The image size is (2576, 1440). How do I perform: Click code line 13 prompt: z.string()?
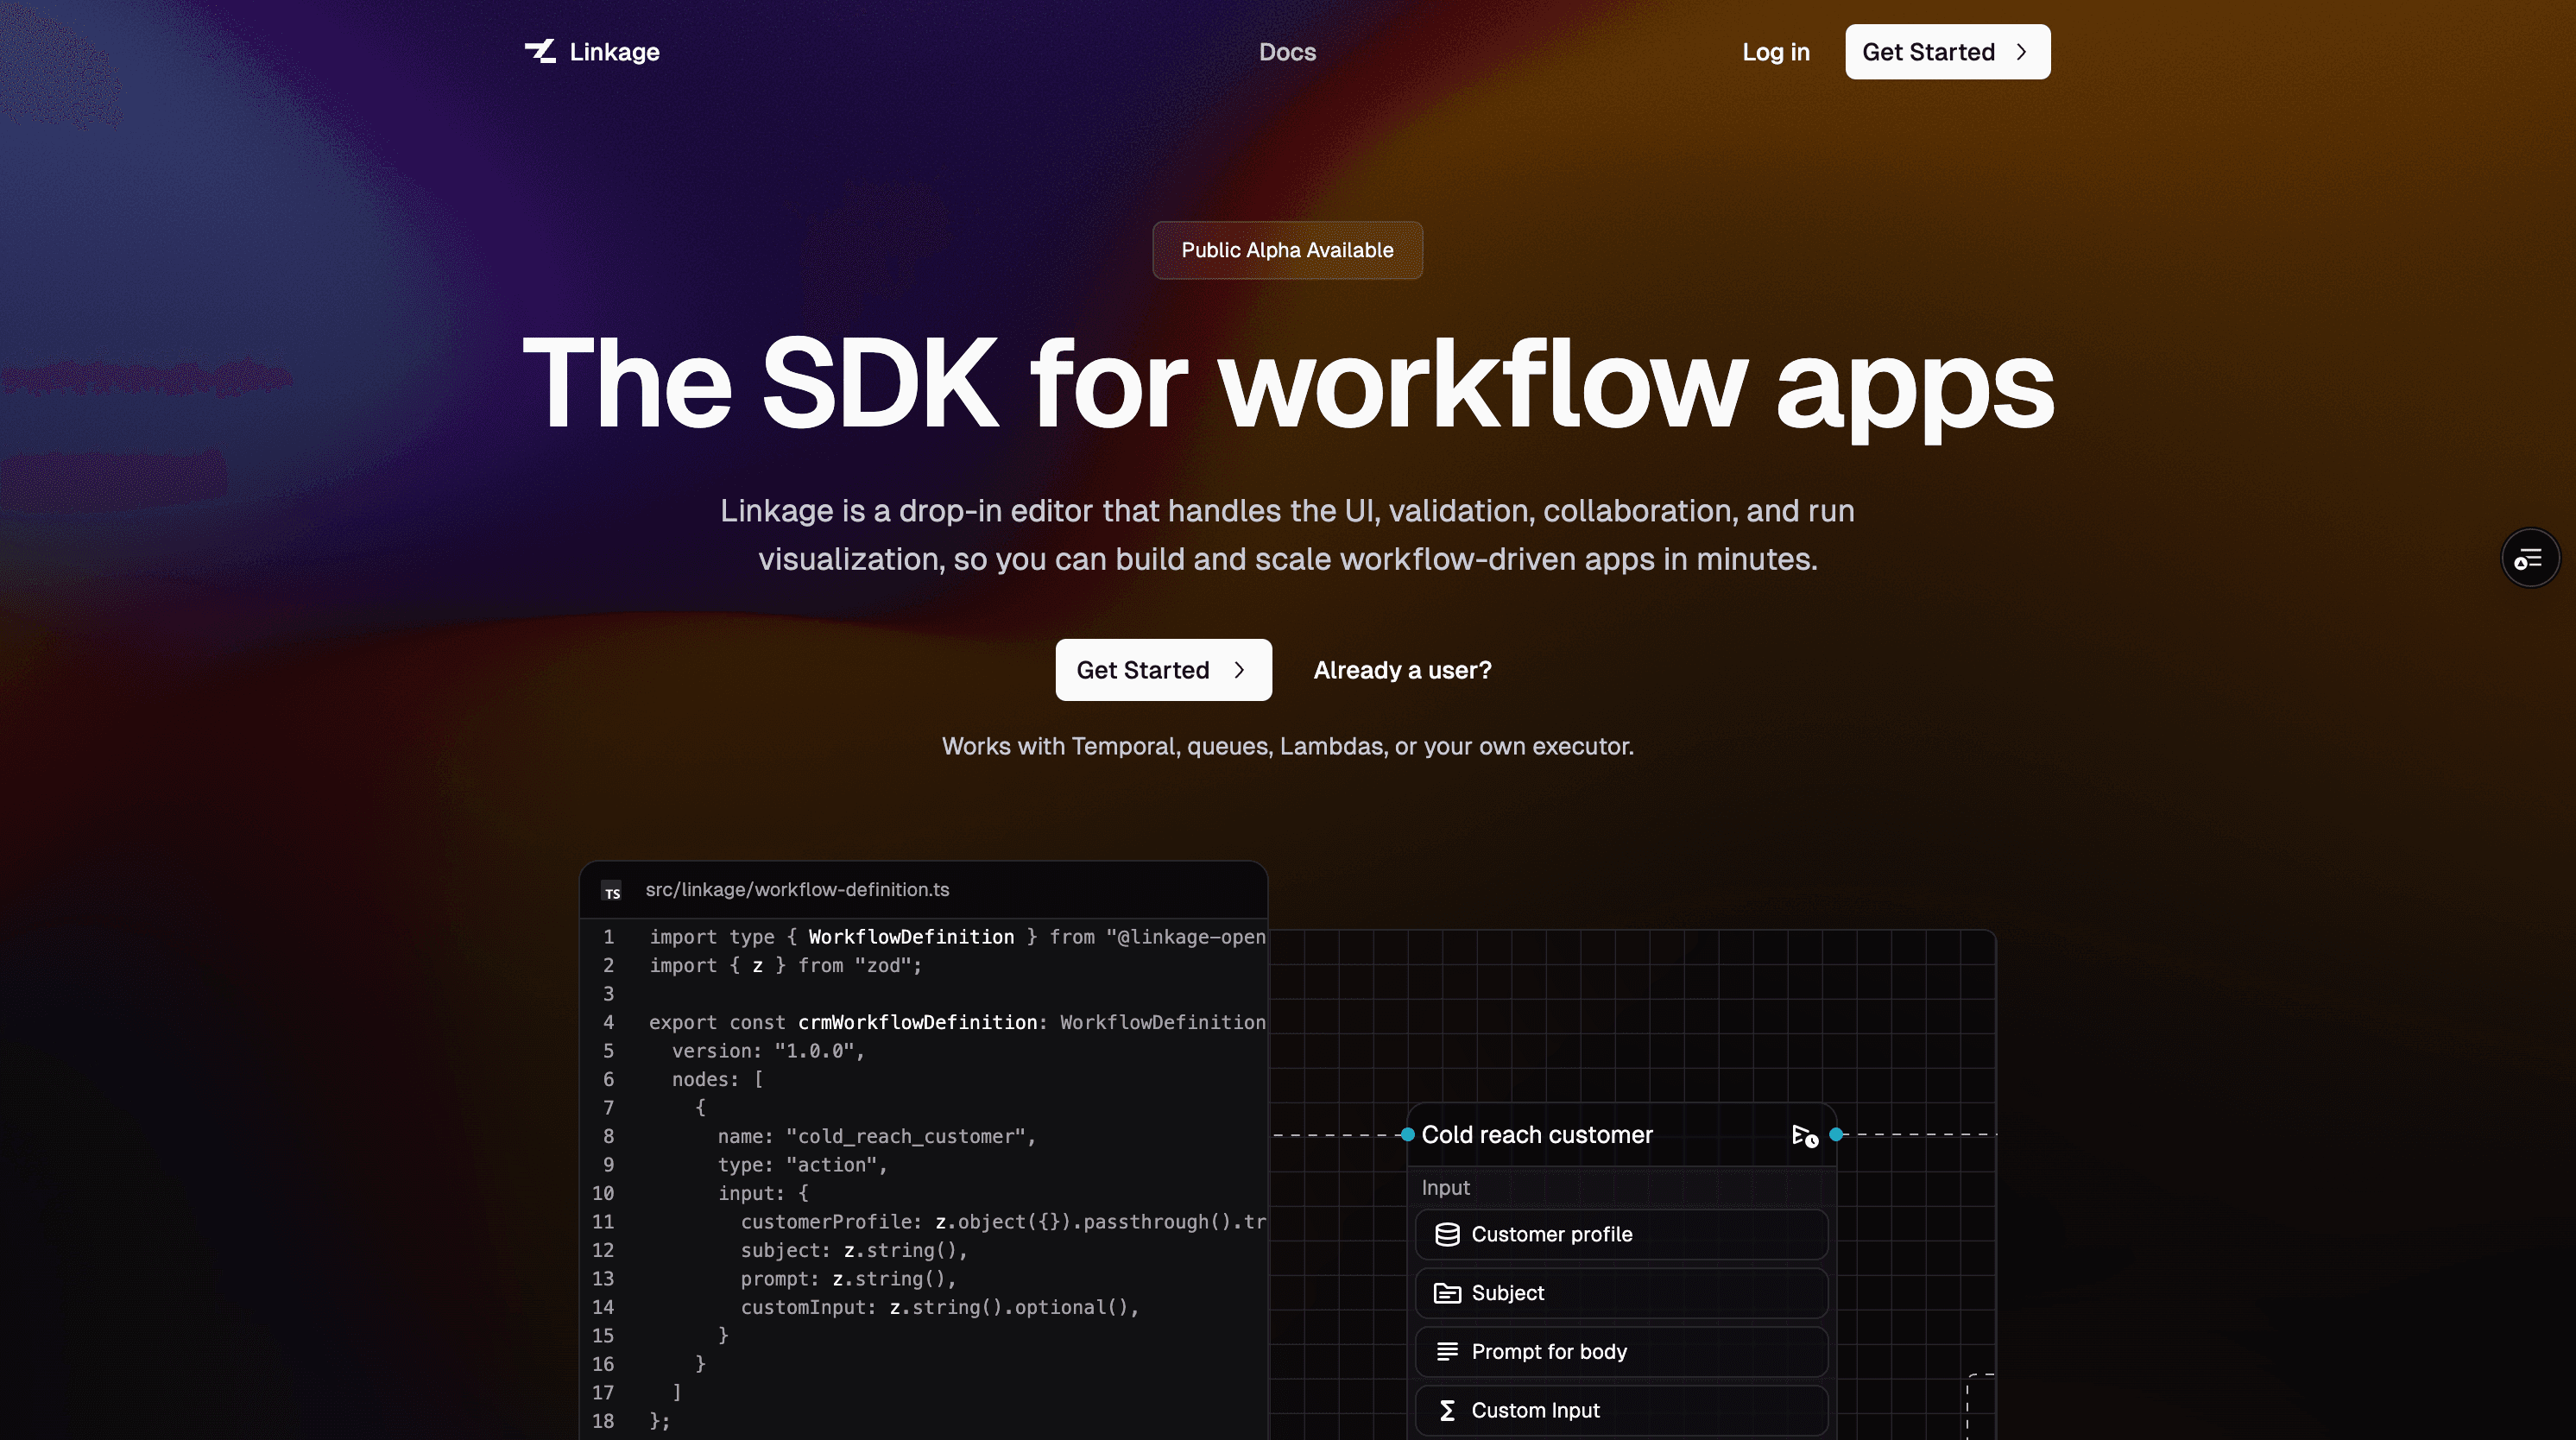click(849, 1279)
